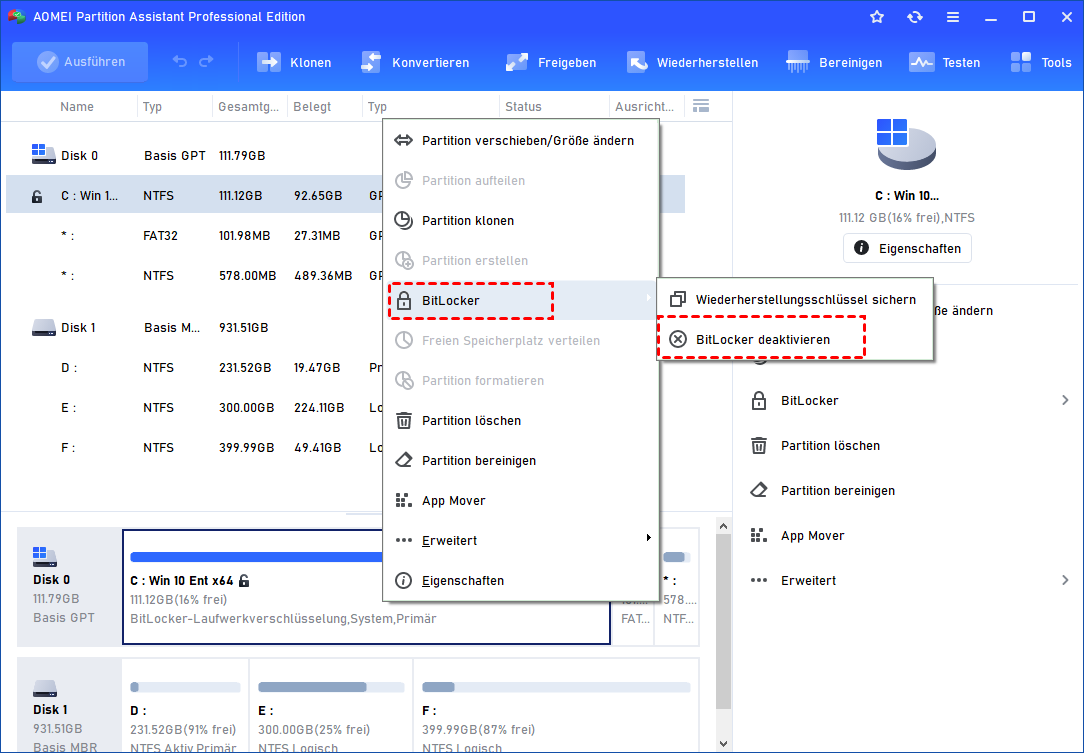Click the Status column header

pos(523,106)
